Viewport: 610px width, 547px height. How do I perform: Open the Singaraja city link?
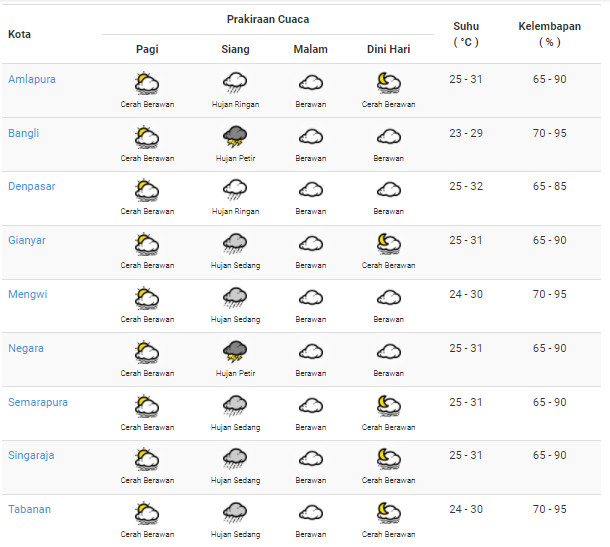coord(31,455)
